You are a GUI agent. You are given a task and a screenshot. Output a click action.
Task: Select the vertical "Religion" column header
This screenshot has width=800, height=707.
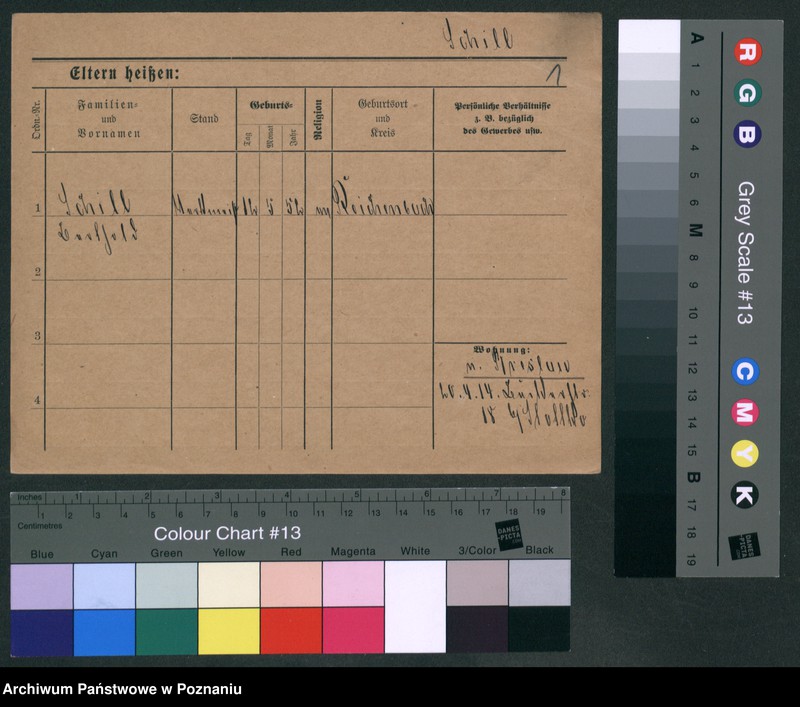pyautogui.click(x=318, y=119)
